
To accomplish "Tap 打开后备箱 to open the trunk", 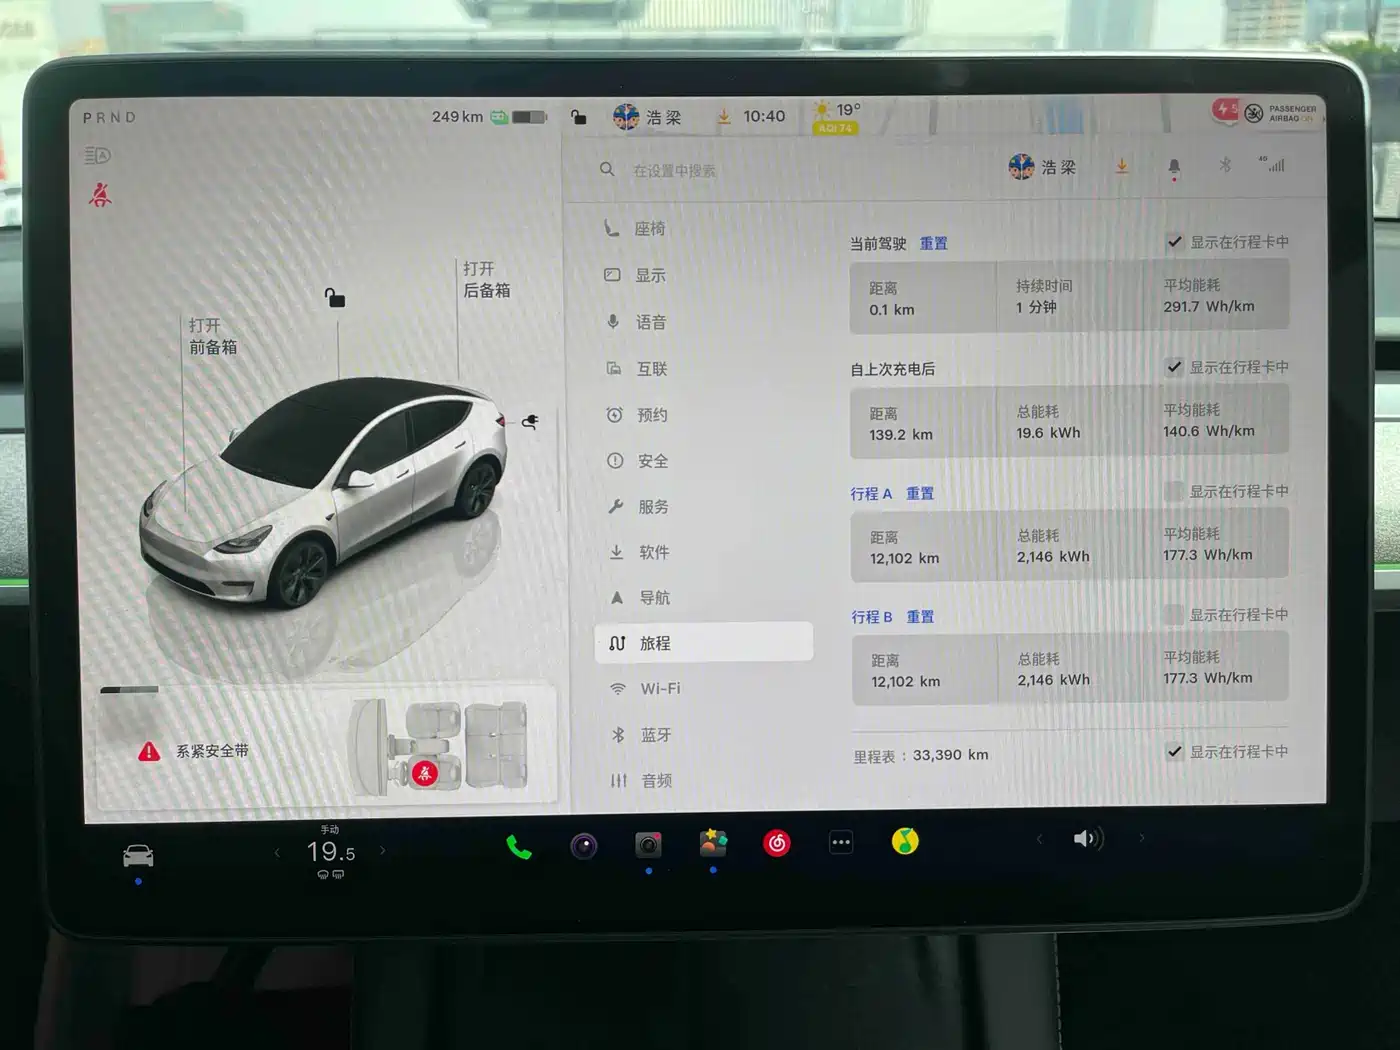I will pos(487,277).
